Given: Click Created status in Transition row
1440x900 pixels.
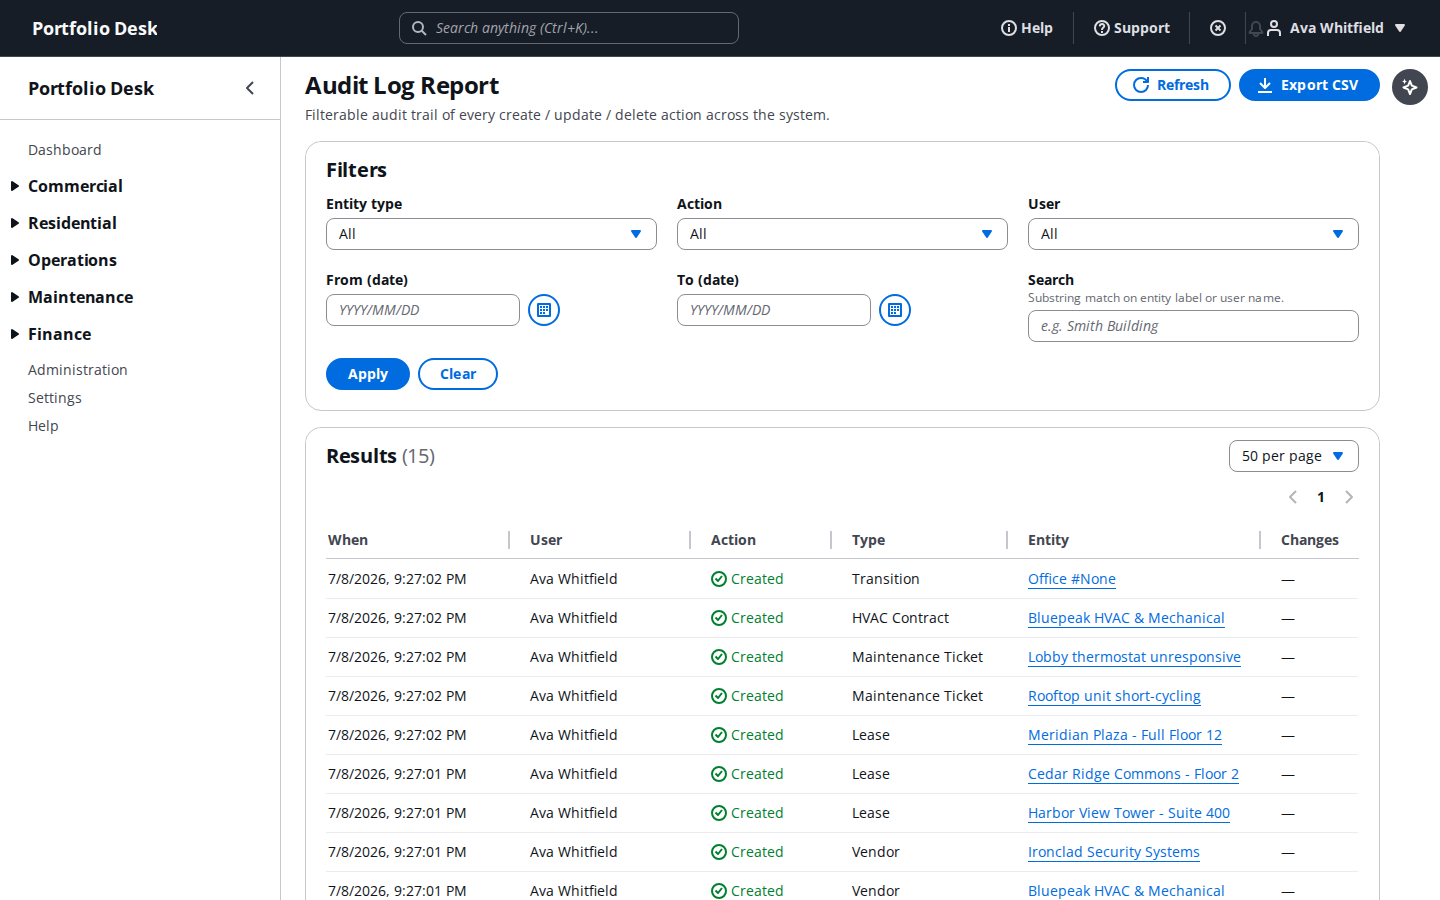Looking at the screenshot, I should [747, 579].
